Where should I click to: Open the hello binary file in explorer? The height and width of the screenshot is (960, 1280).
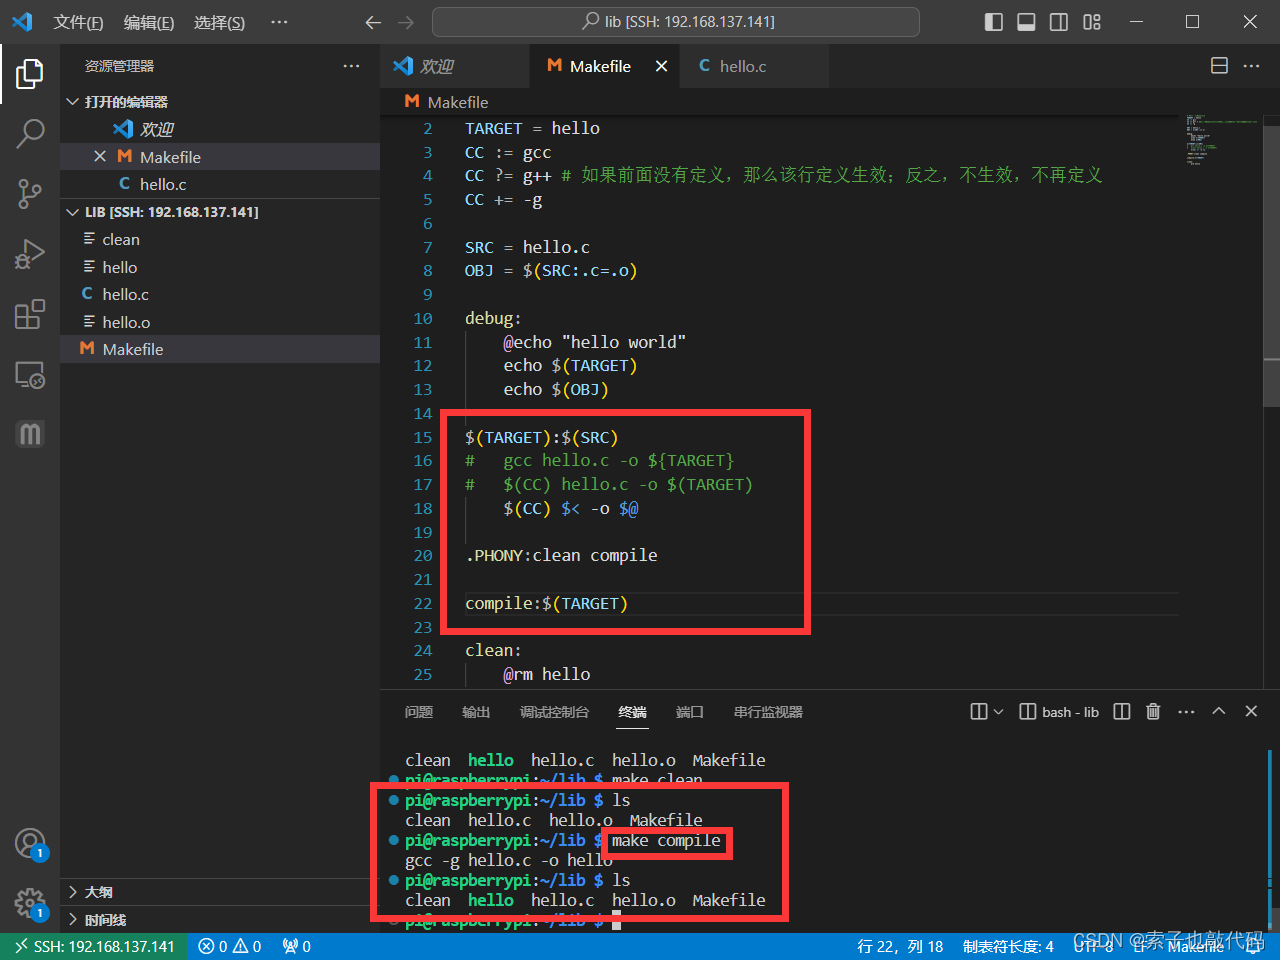pyautogui.click(x=220, y=267)
